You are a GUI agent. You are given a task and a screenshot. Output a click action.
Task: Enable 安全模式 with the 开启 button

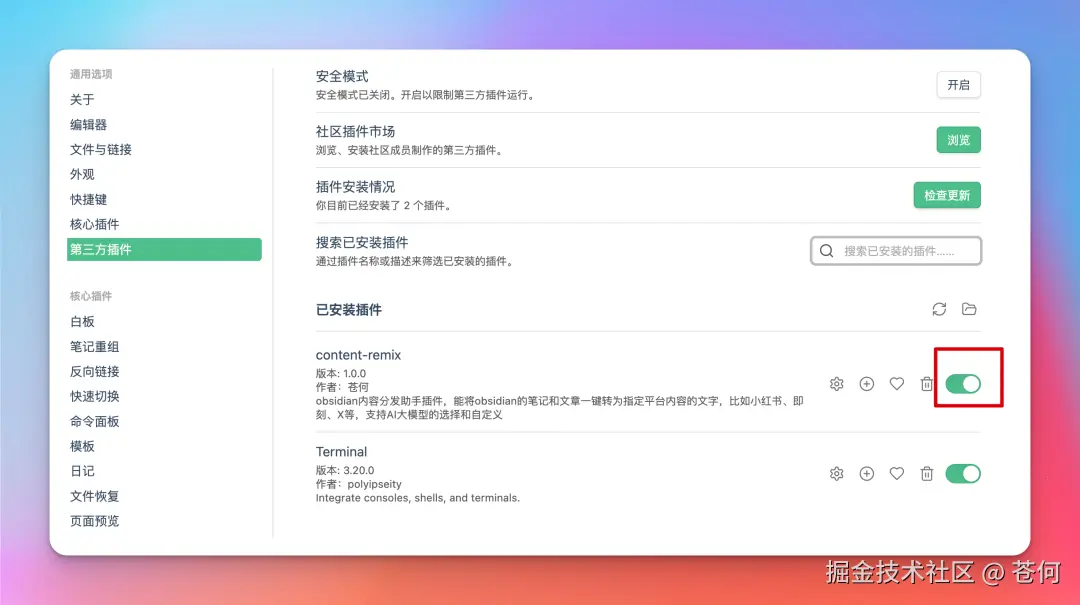tap(958, 85)
